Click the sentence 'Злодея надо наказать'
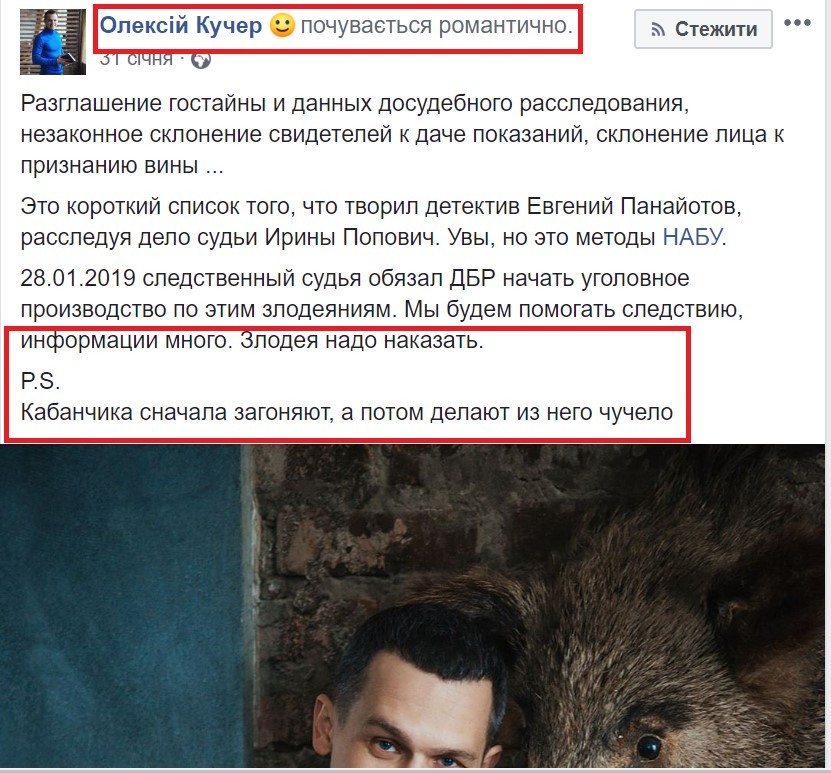Screen dimensions: 831x773 tap(362, 340)
